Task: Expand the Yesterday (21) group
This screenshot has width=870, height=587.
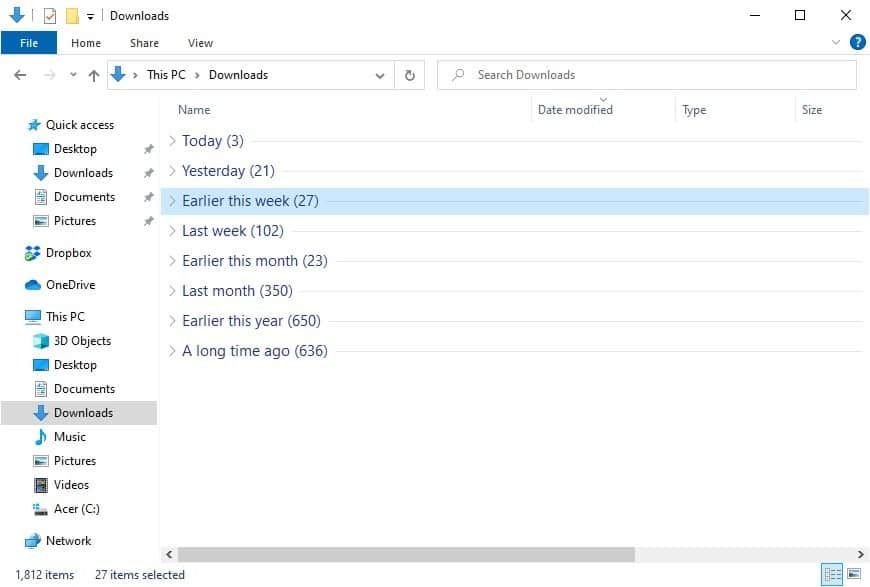Action: (172, 171)
